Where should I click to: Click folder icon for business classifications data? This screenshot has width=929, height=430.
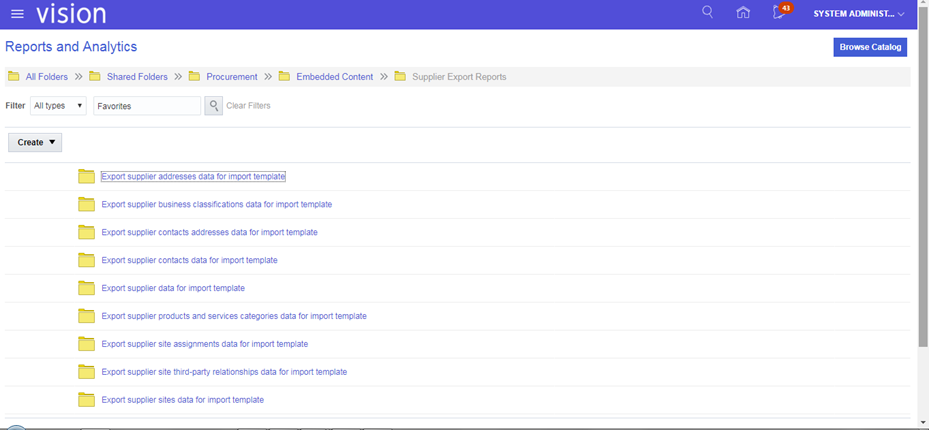87,204
